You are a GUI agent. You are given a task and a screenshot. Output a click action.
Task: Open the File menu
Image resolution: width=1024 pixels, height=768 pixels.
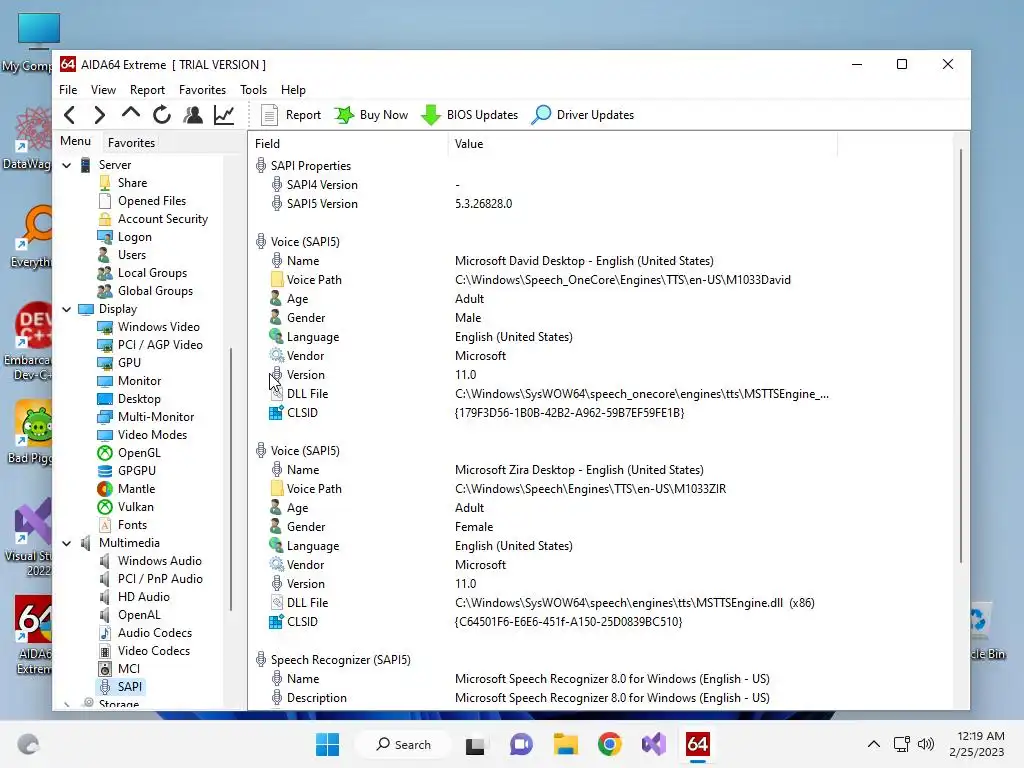coord(68,89)
